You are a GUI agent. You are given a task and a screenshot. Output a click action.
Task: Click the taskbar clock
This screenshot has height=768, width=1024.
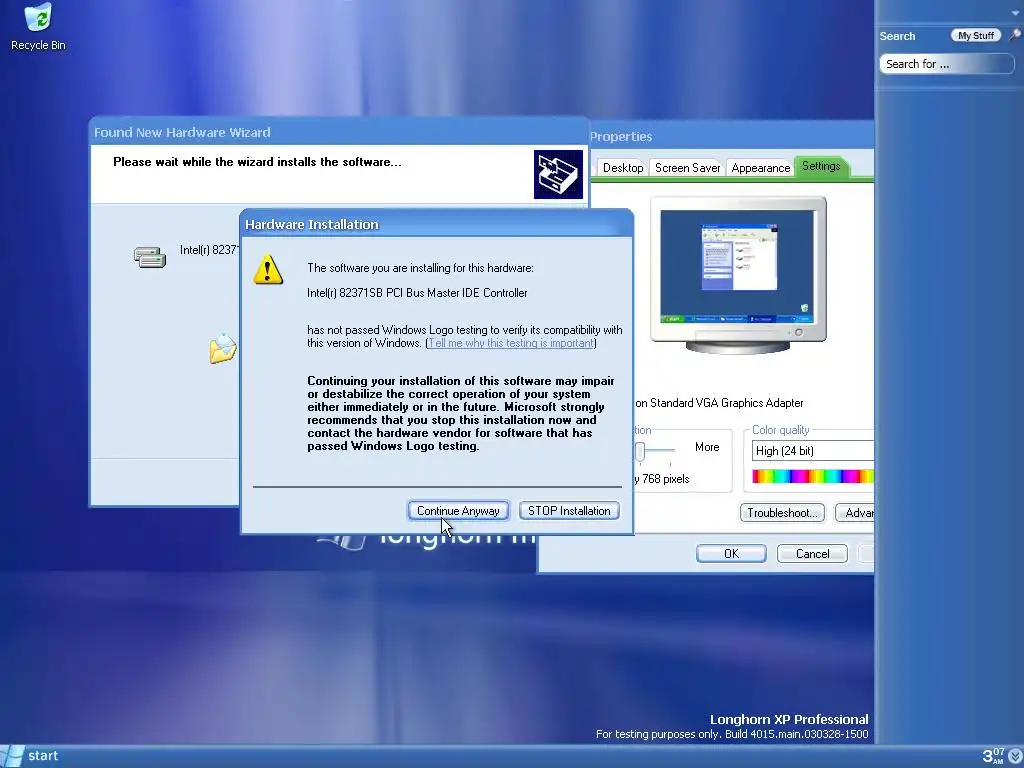(x=993, y=756)
